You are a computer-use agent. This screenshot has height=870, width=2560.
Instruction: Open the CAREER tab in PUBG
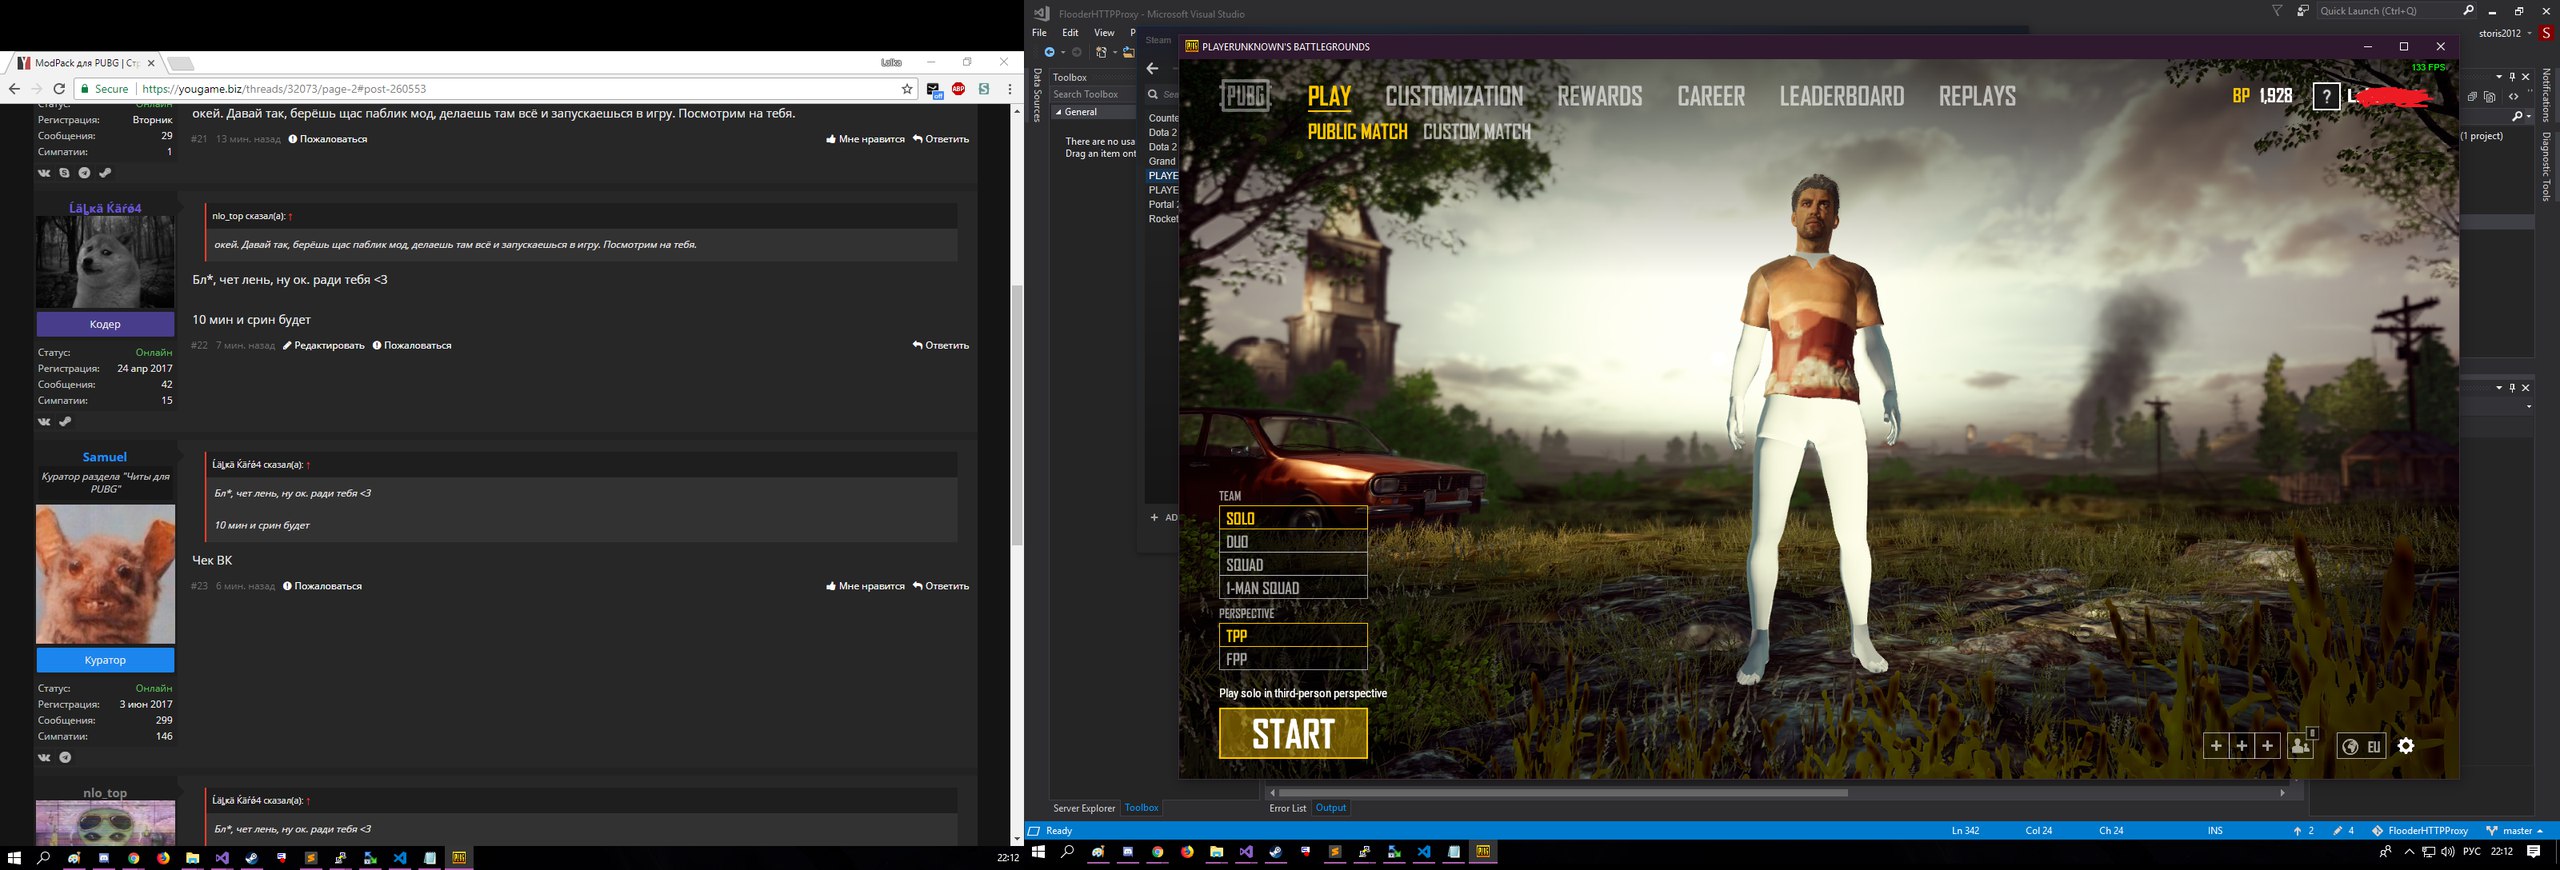pos(1711,97)
